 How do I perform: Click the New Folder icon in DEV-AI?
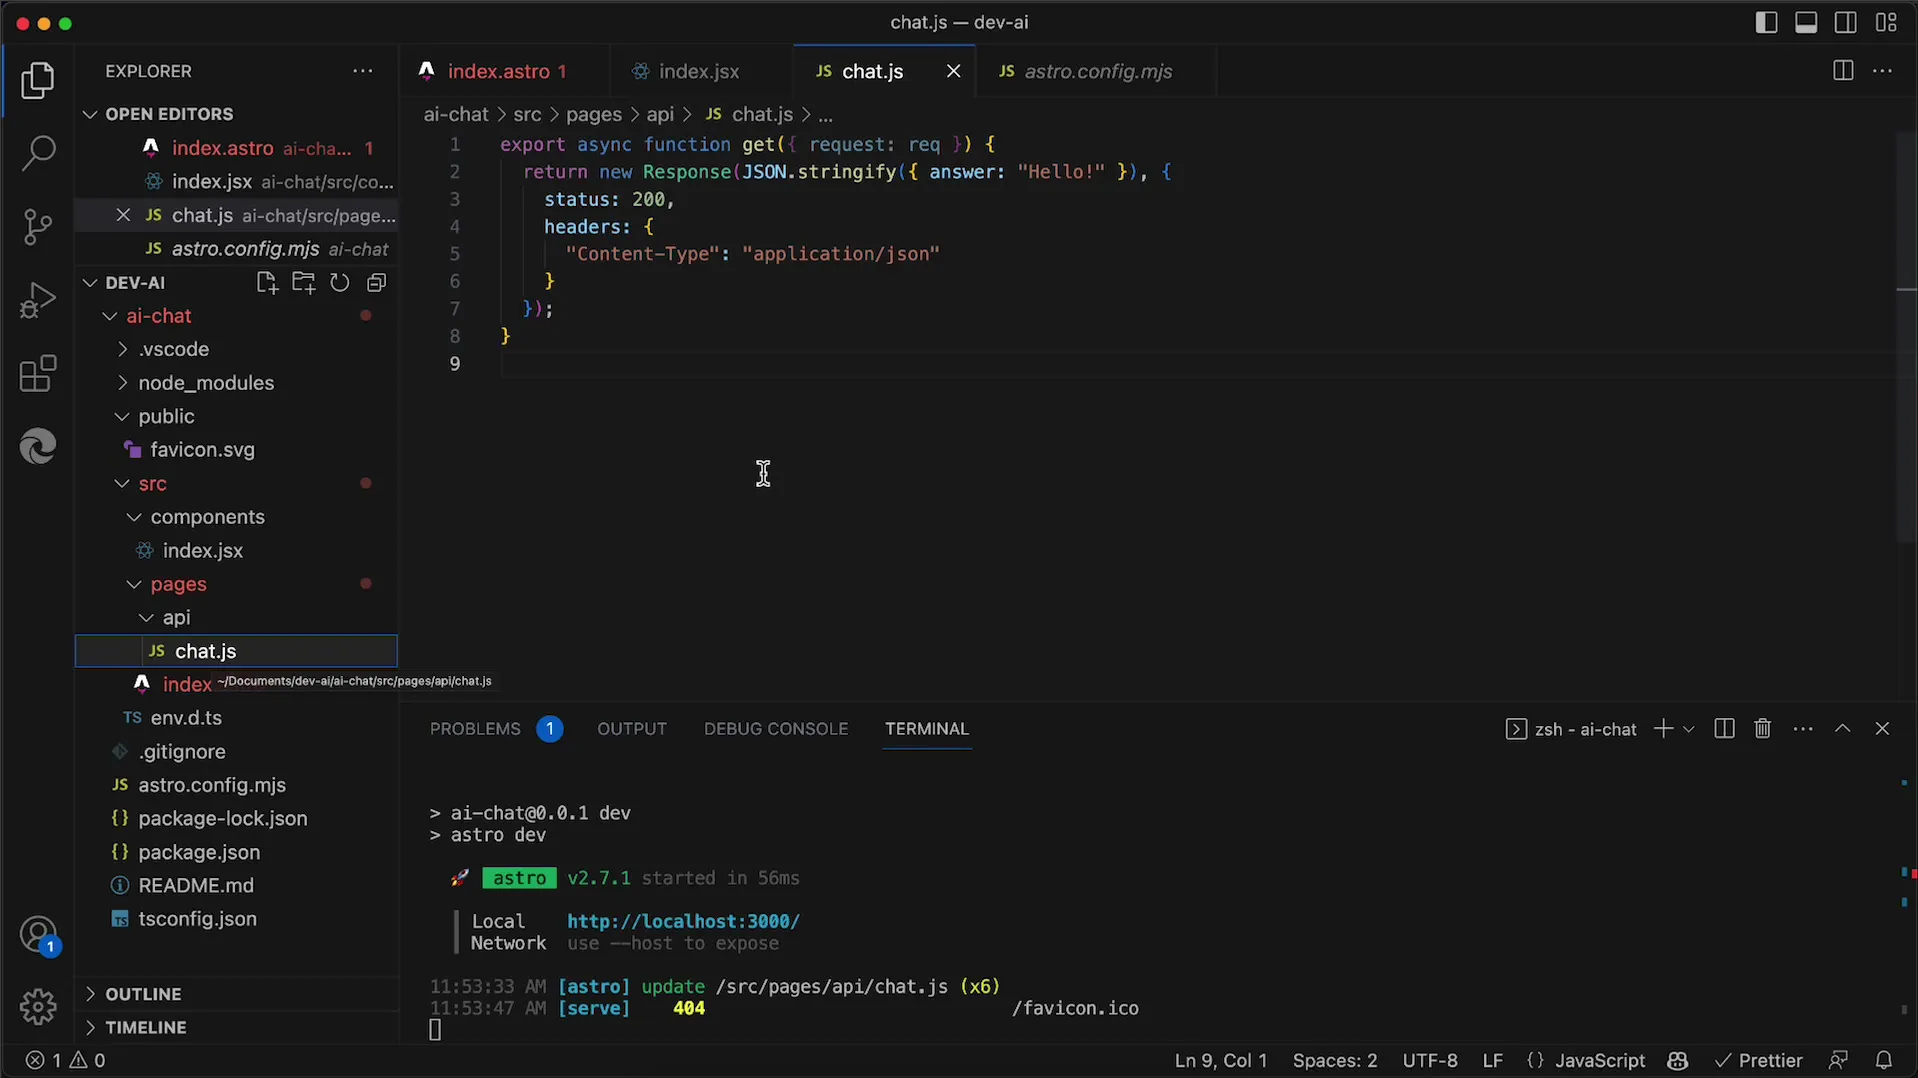303,283
